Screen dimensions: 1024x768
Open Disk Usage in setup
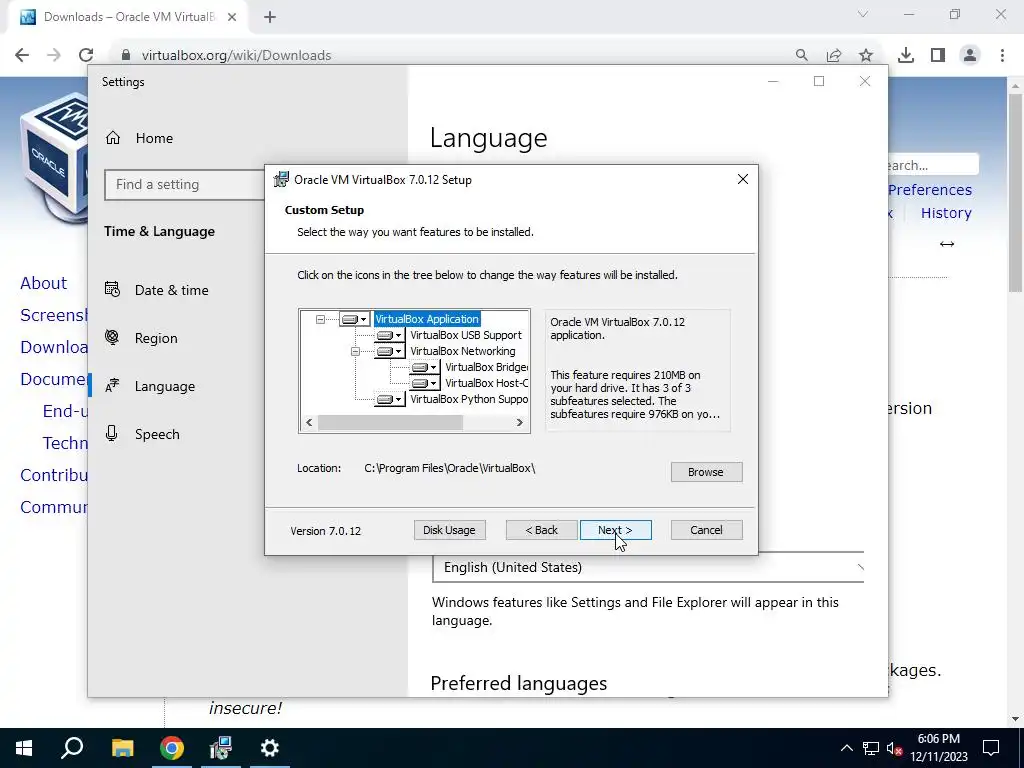[449, 530]
